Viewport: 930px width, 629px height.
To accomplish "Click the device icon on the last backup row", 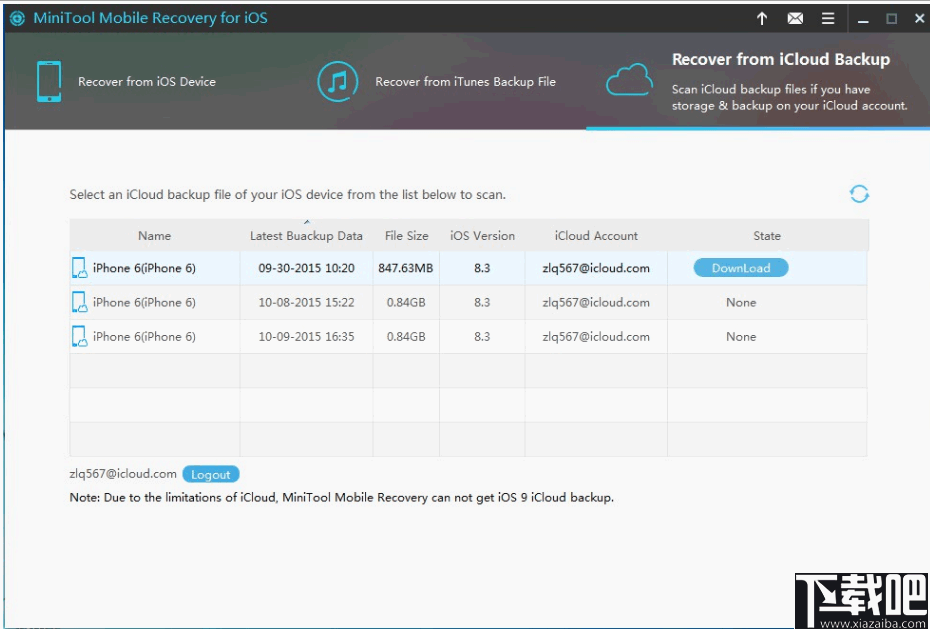I will 78,337.
